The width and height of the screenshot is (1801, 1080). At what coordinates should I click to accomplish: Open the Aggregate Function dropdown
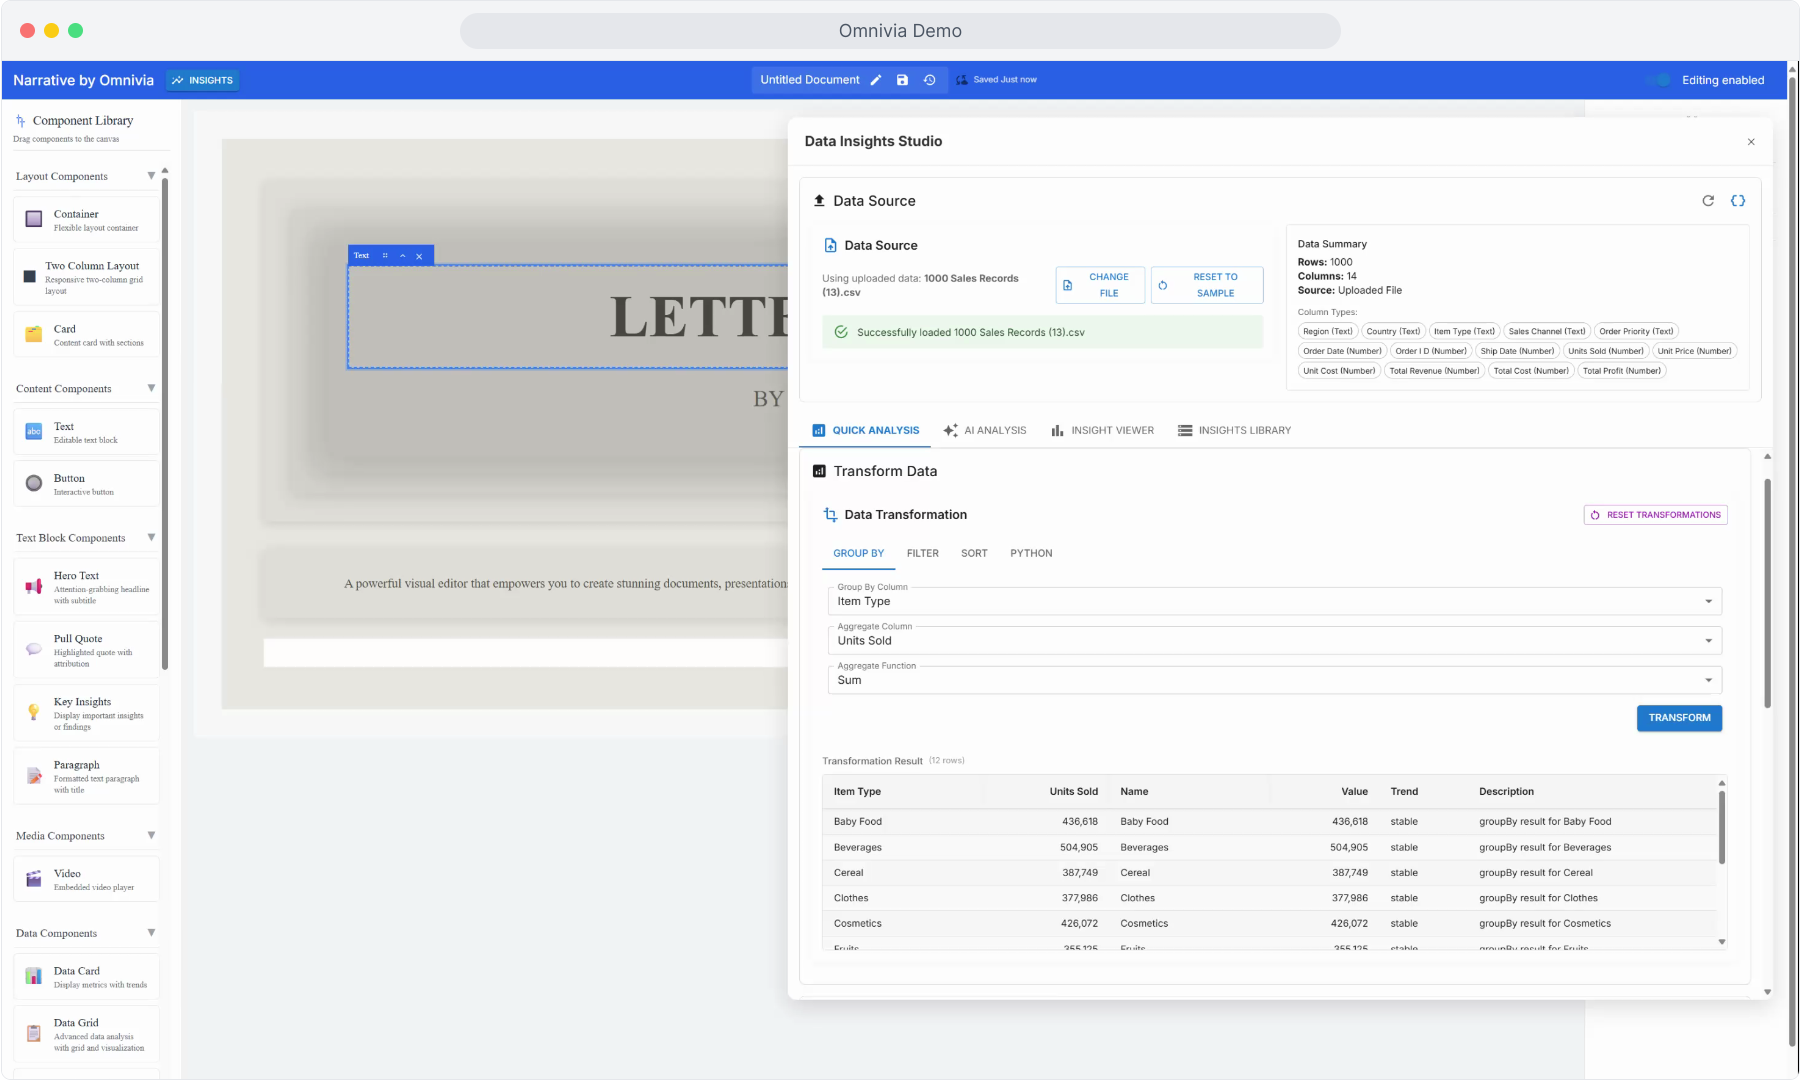click(1274, 680)
